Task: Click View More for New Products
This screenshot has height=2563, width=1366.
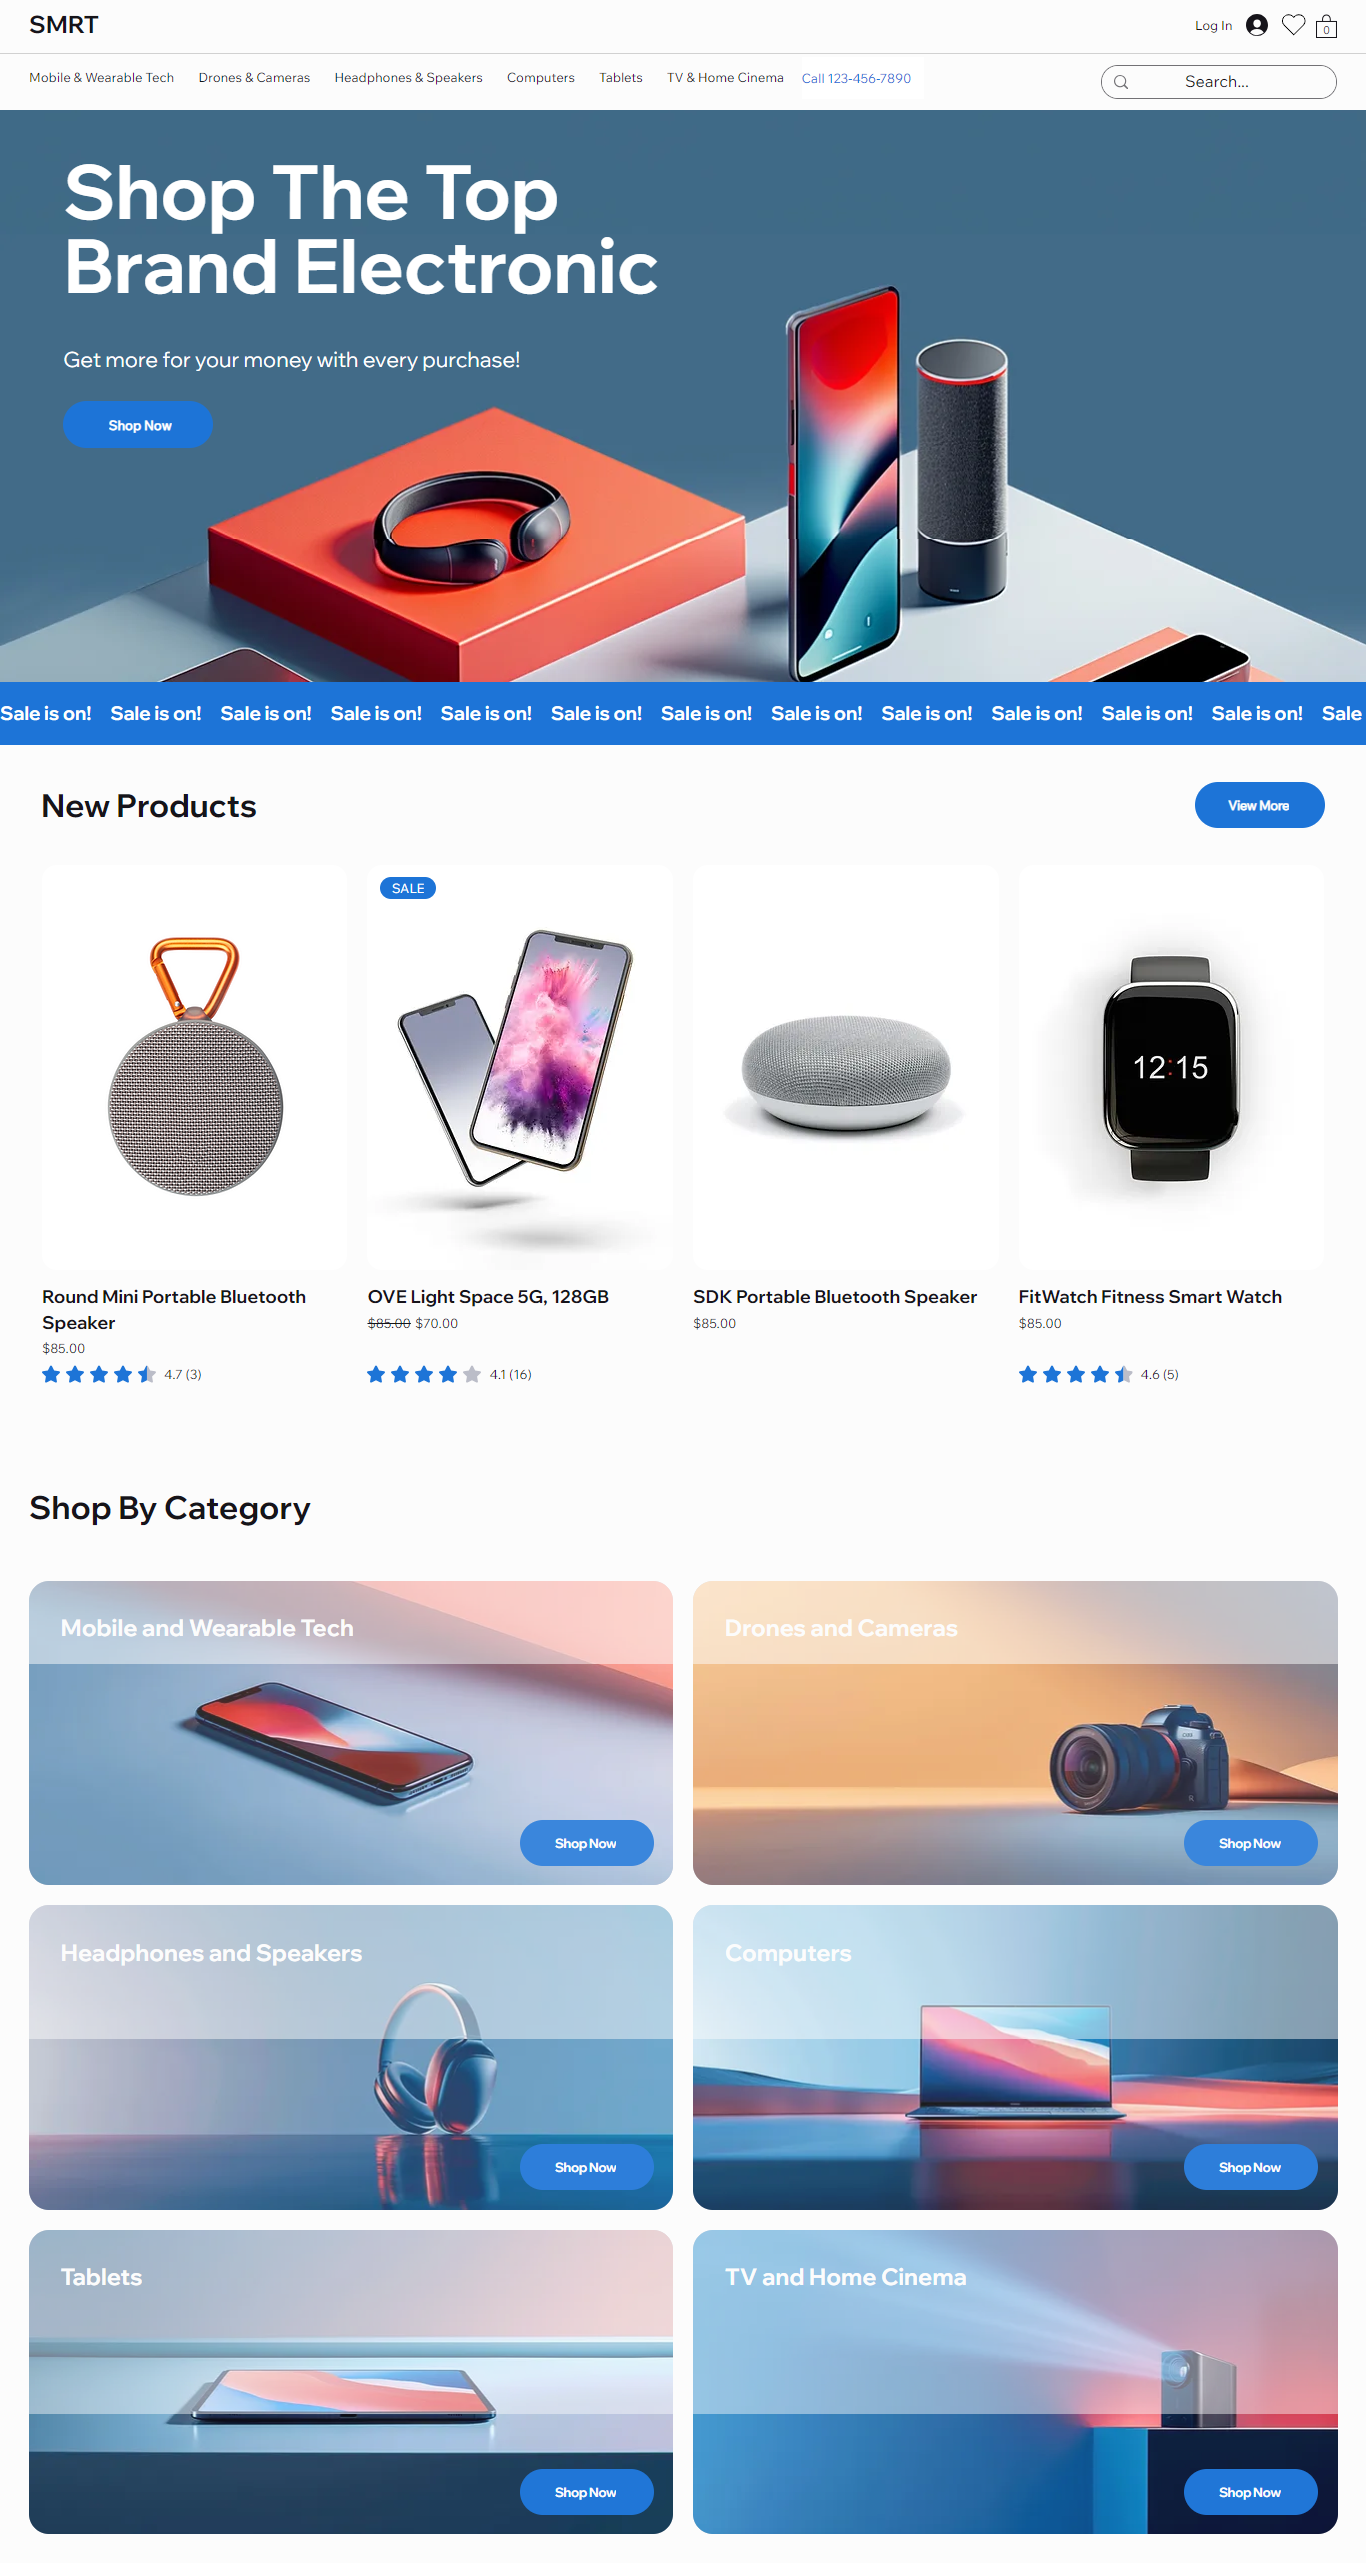Action: (1259, 805)
